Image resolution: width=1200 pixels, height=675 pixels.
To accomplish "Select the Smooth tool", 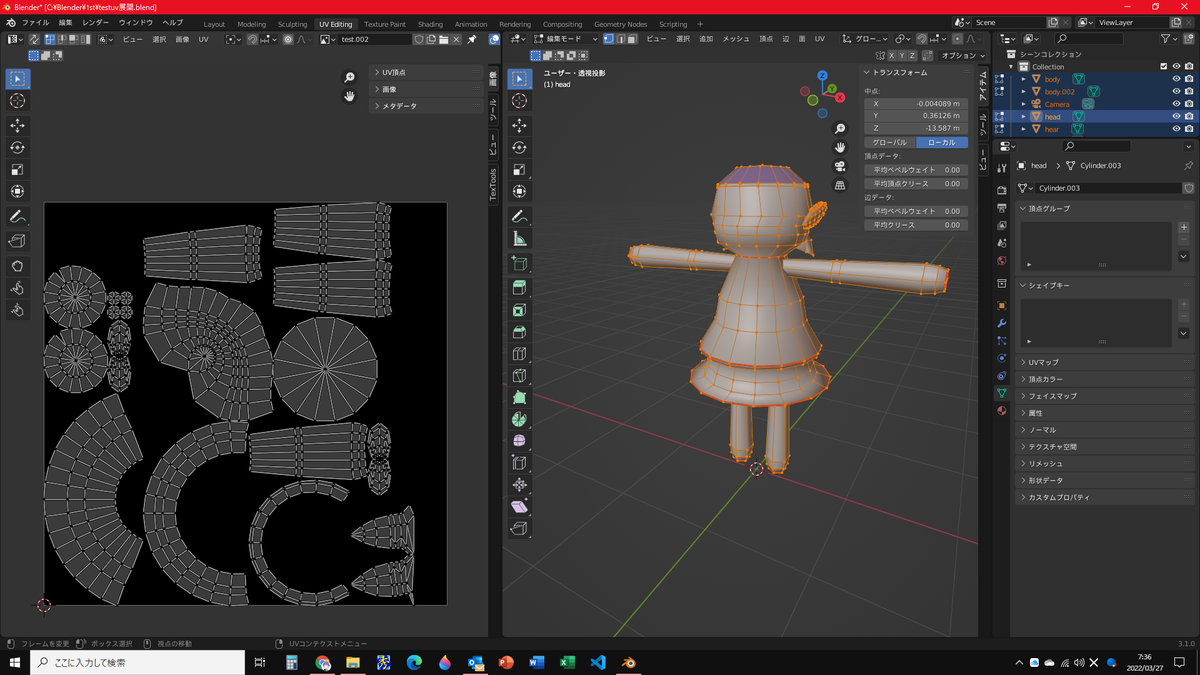I will pyautogui.click(x=519, y=441).
